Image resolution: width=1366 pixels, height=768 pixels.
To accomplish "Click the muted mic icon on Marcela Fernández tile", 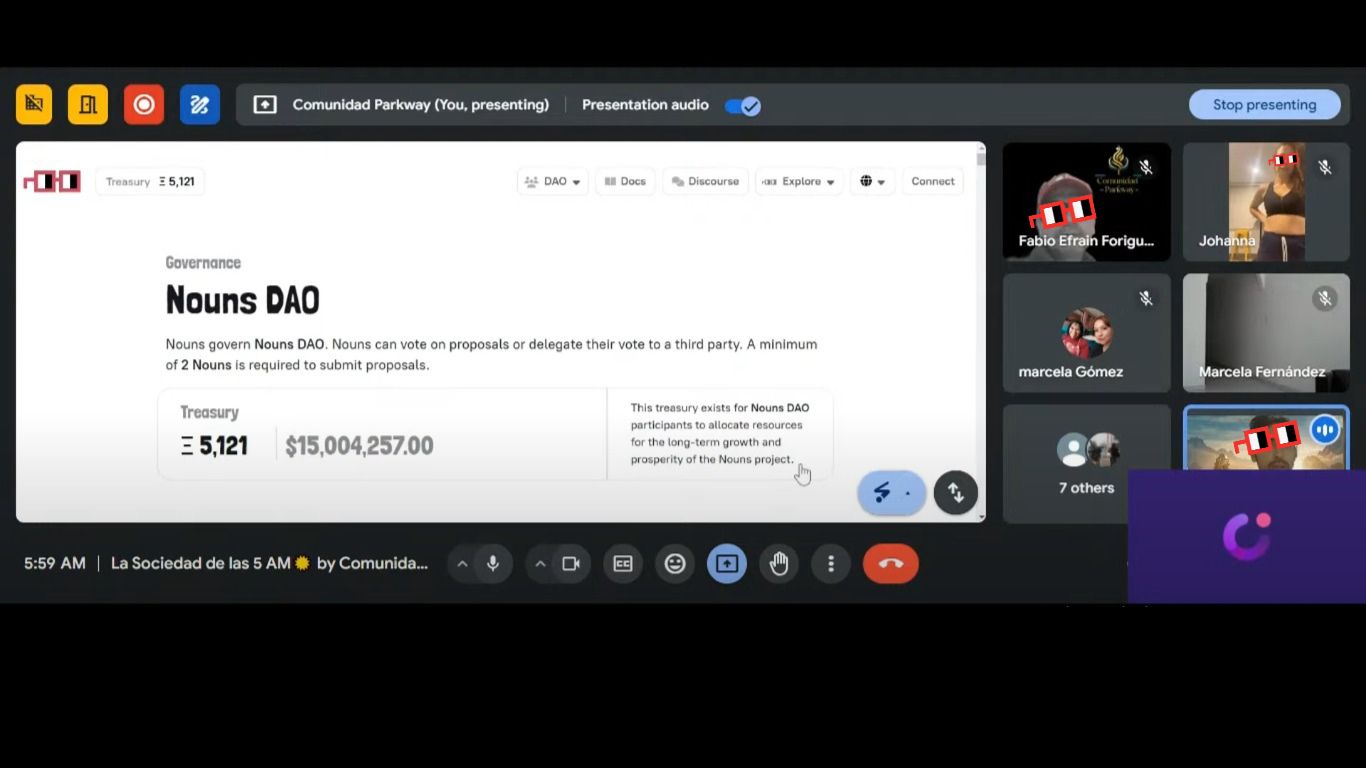I will tap(1325, 298).
